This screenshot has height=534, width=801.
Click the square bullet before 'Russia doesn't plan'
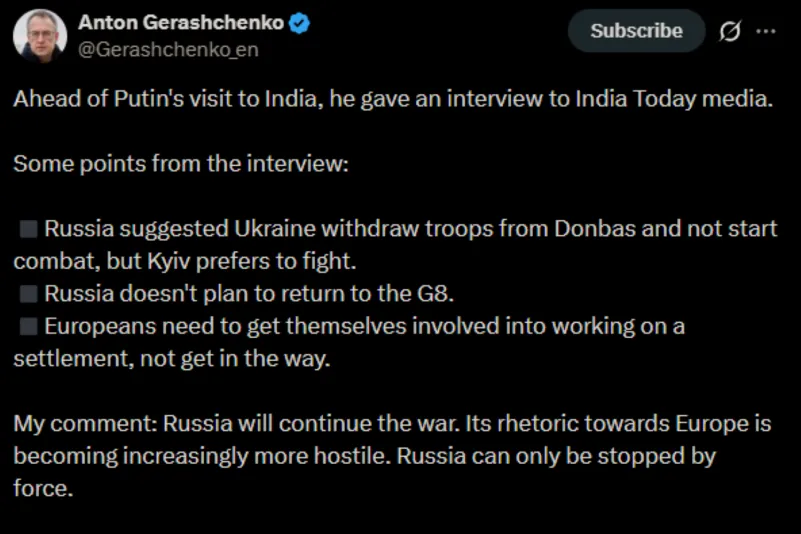(29, 294)
